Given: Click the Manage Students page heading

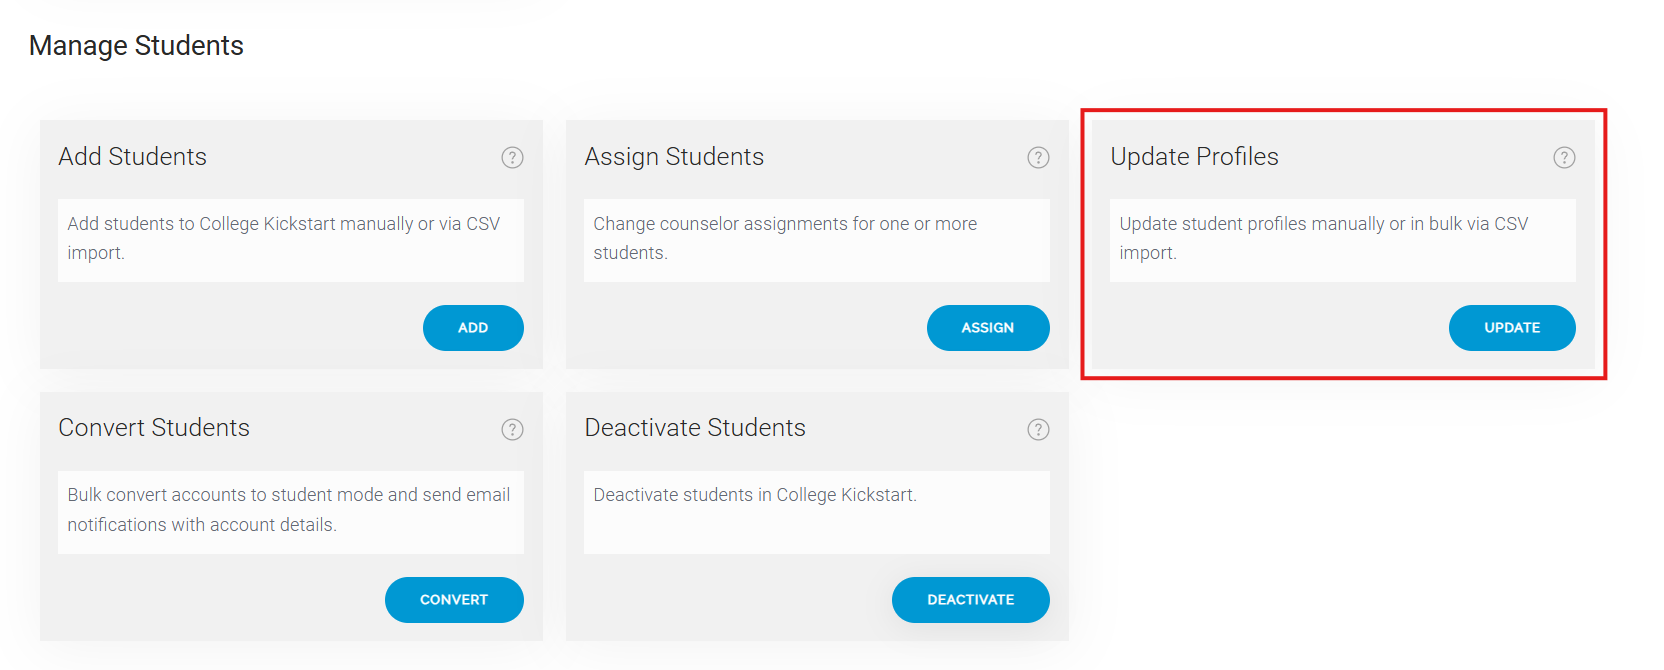Looking at the screenshot, I should [x=136, y=46].
